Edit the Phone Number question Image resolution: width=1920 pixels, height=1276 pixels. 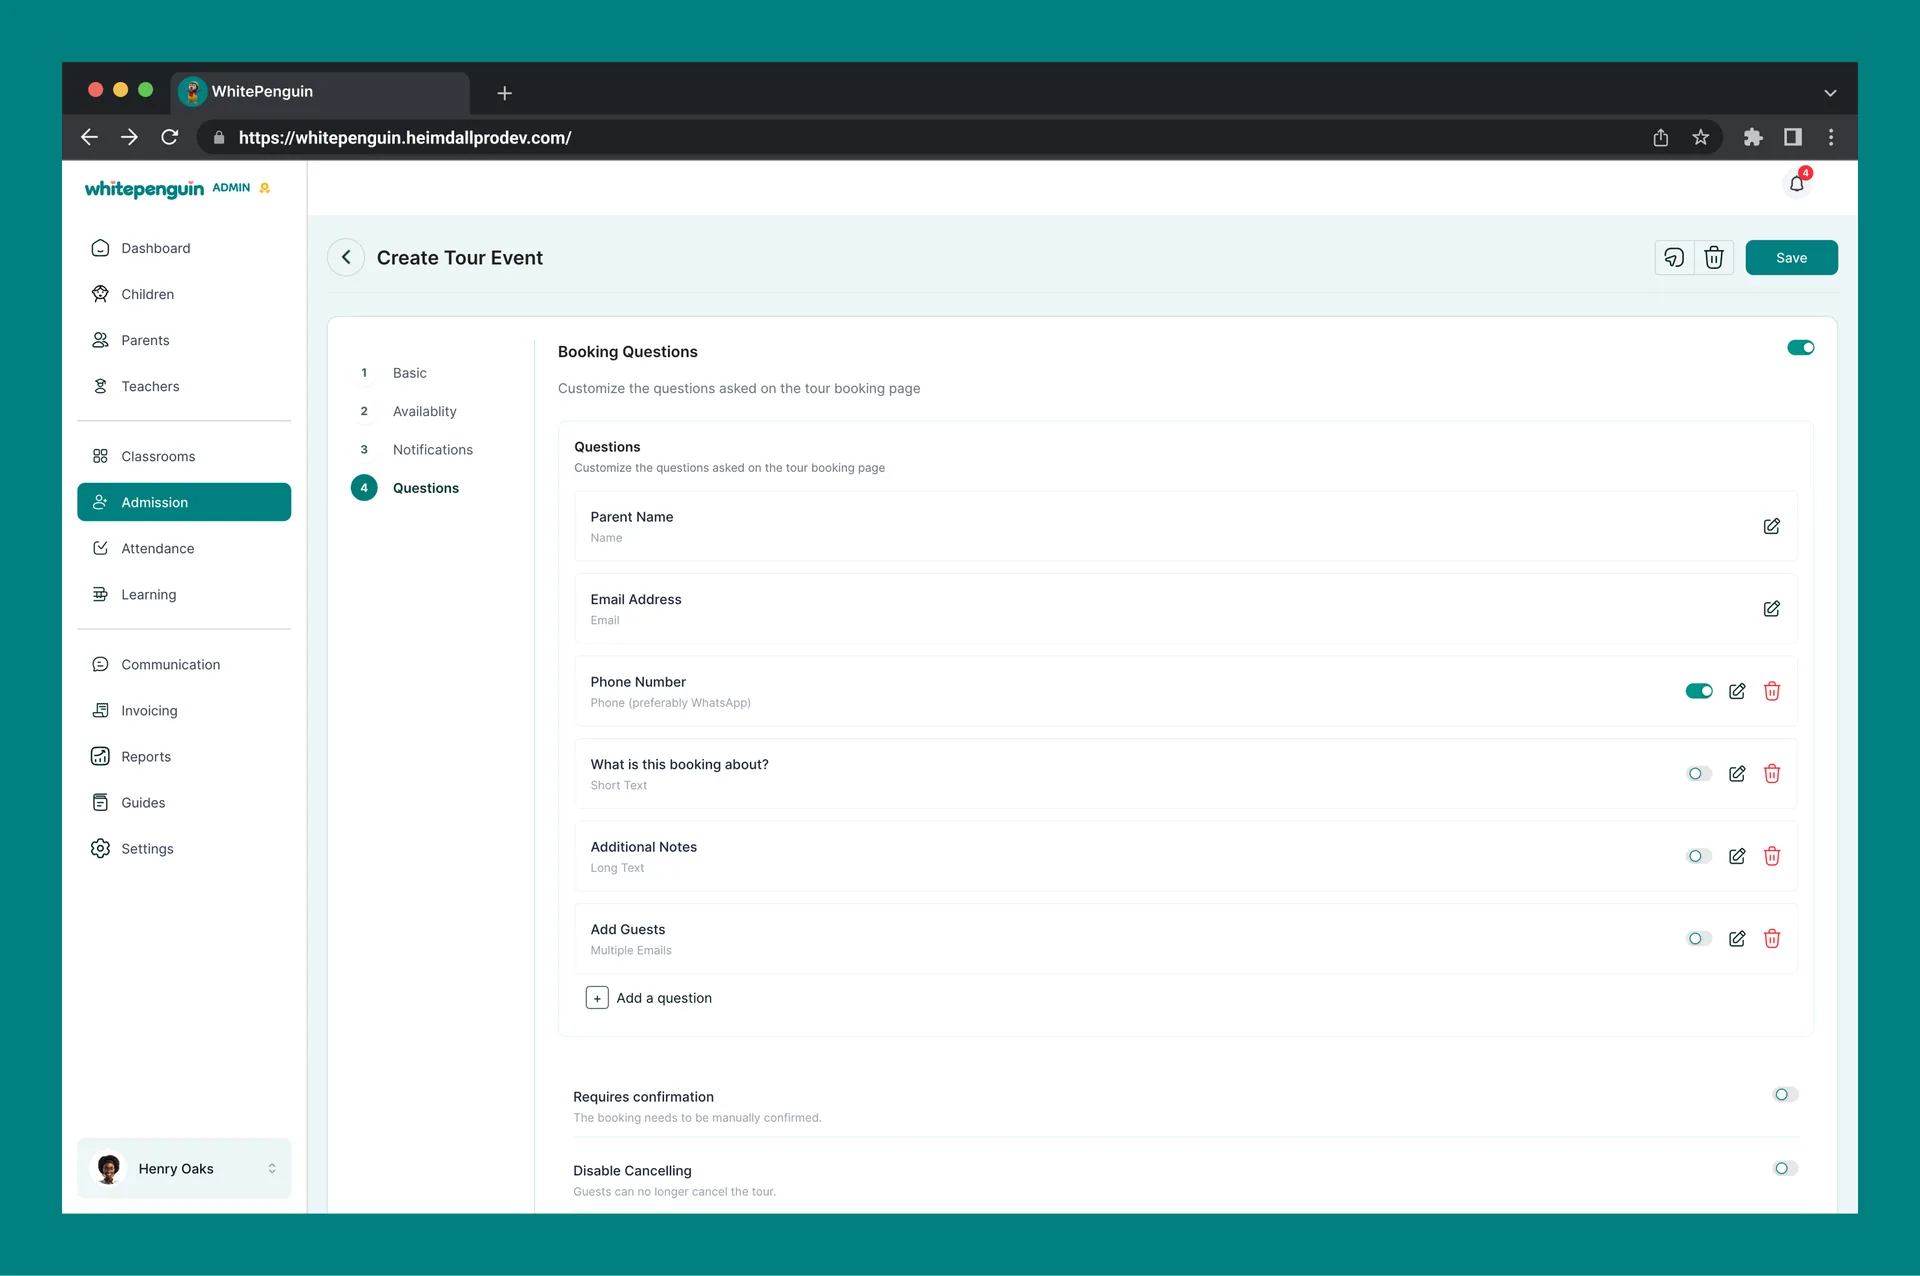(x=1737, y=691)
